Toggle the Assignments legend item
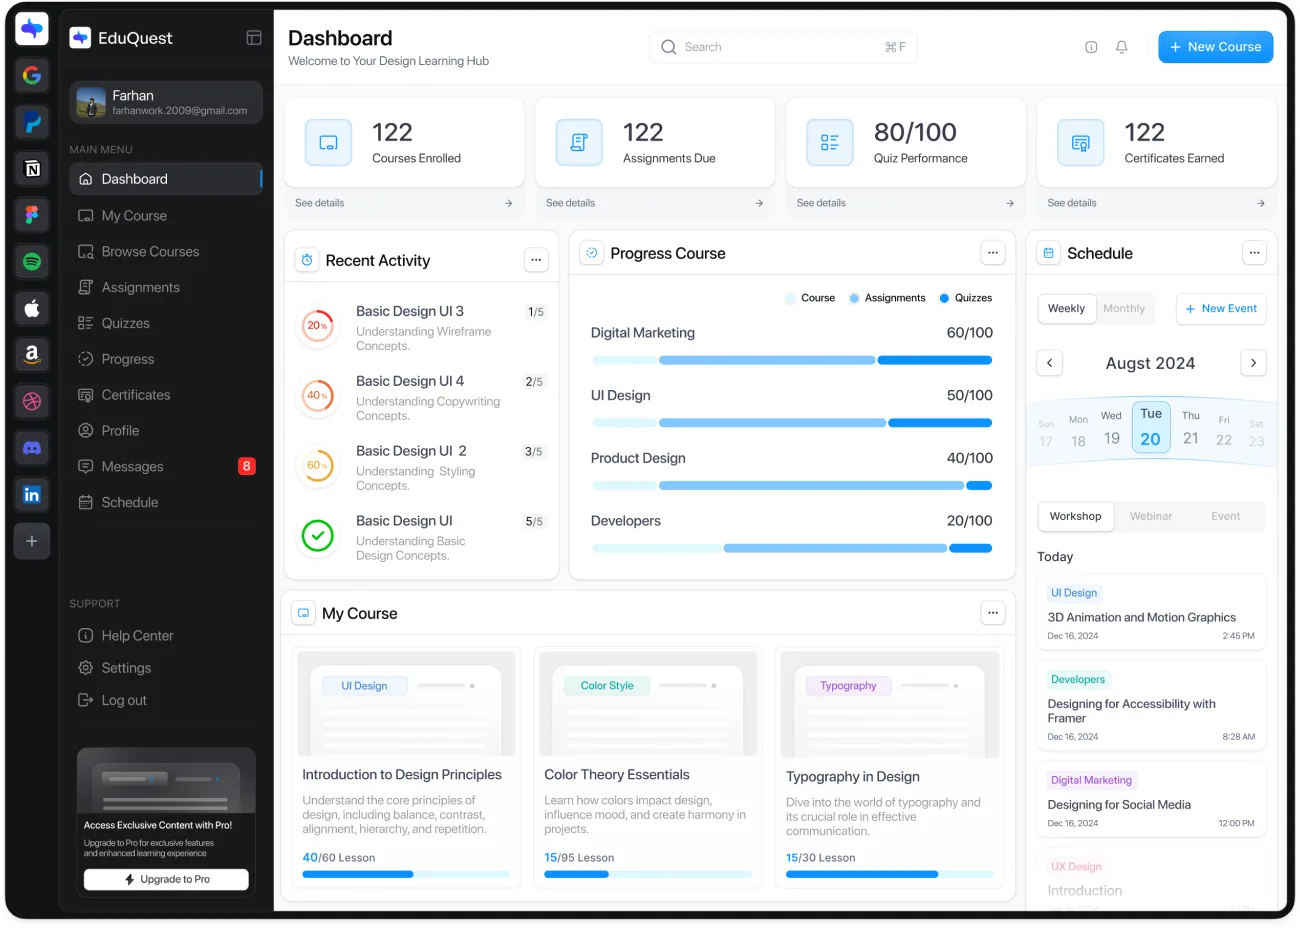Screen dimensions: 1300x928 [x=887, y=298]
